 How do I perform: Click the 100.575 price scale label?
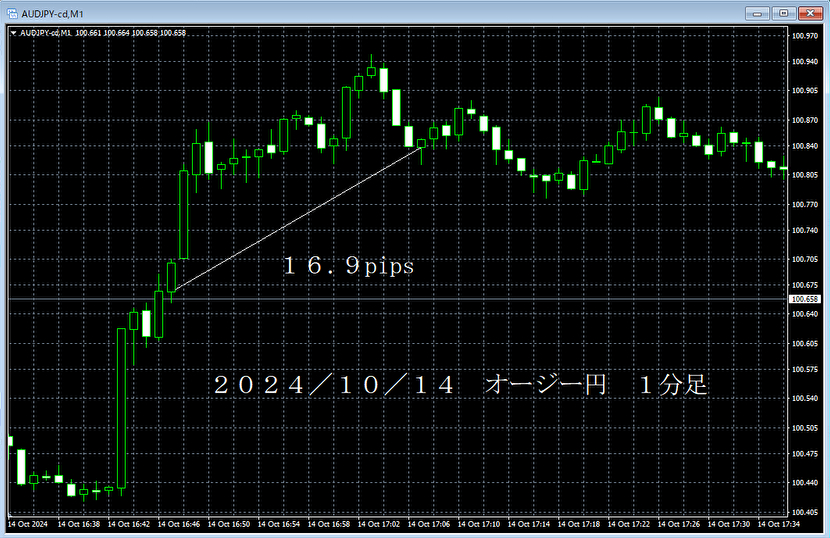(805, 370)
